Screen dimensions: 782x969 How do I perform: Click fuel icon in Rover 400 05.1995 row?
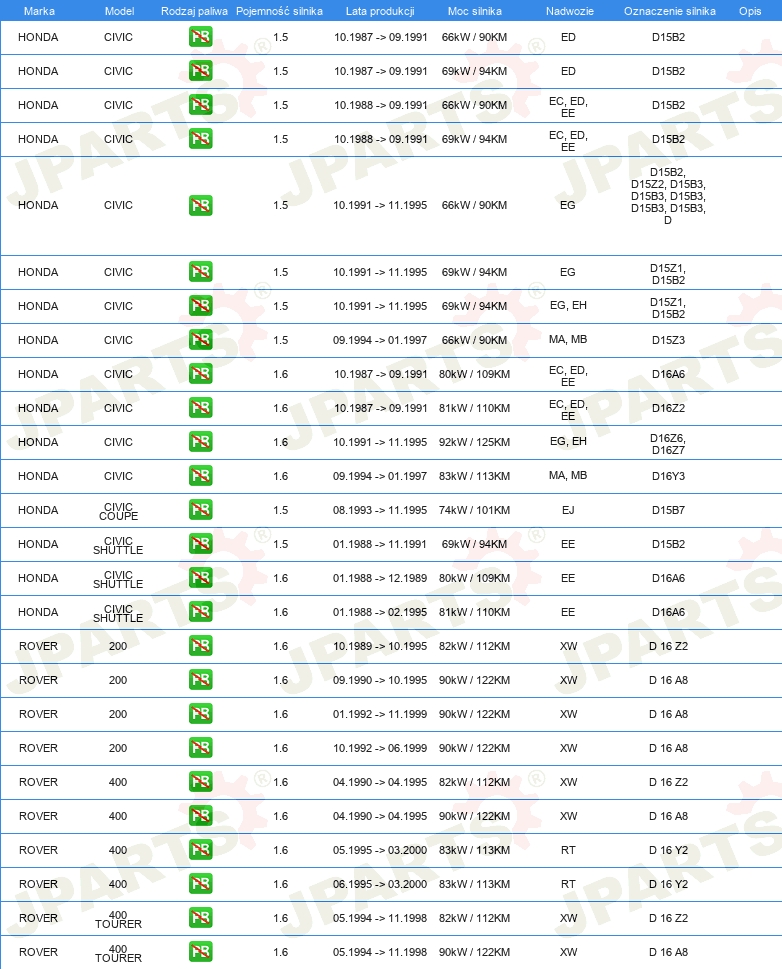pos(200,850)
